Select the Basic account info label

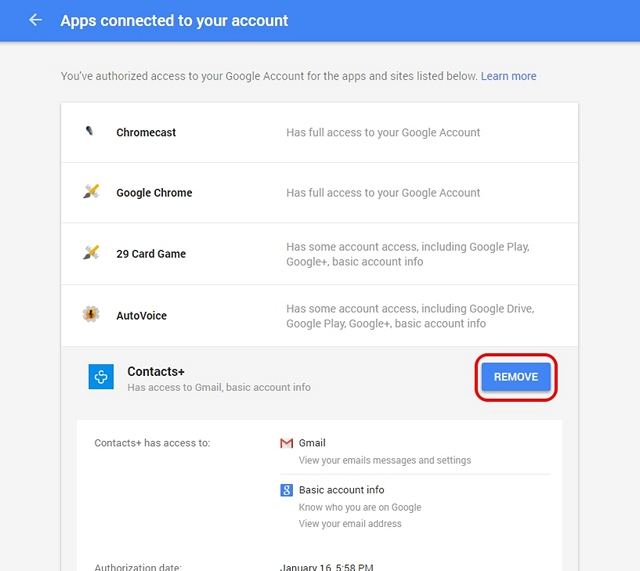pyautogui.click(x=342, y=490)
